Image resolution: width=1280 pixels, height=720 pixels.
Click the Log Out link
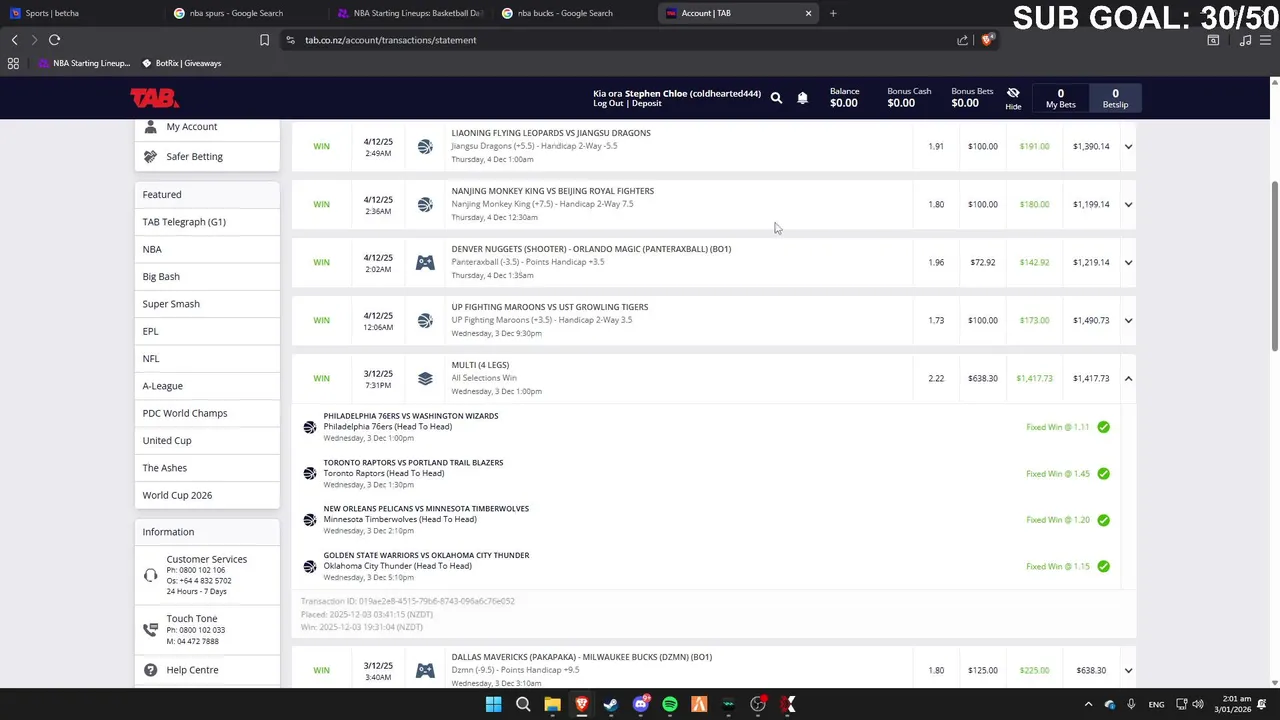[x=608, y=104]
